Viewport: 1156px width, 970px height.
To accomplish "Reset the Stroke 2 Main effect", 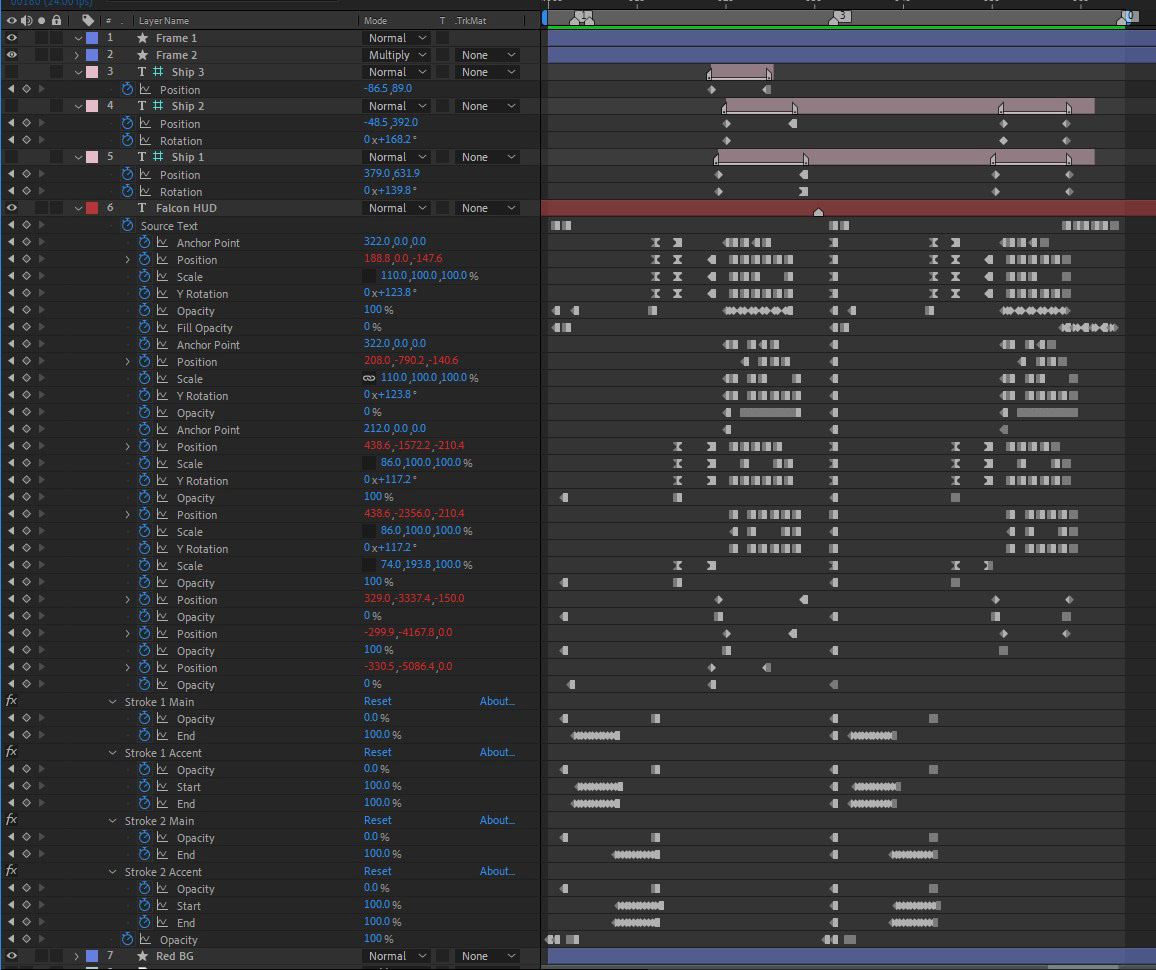I will click(377, 820).
